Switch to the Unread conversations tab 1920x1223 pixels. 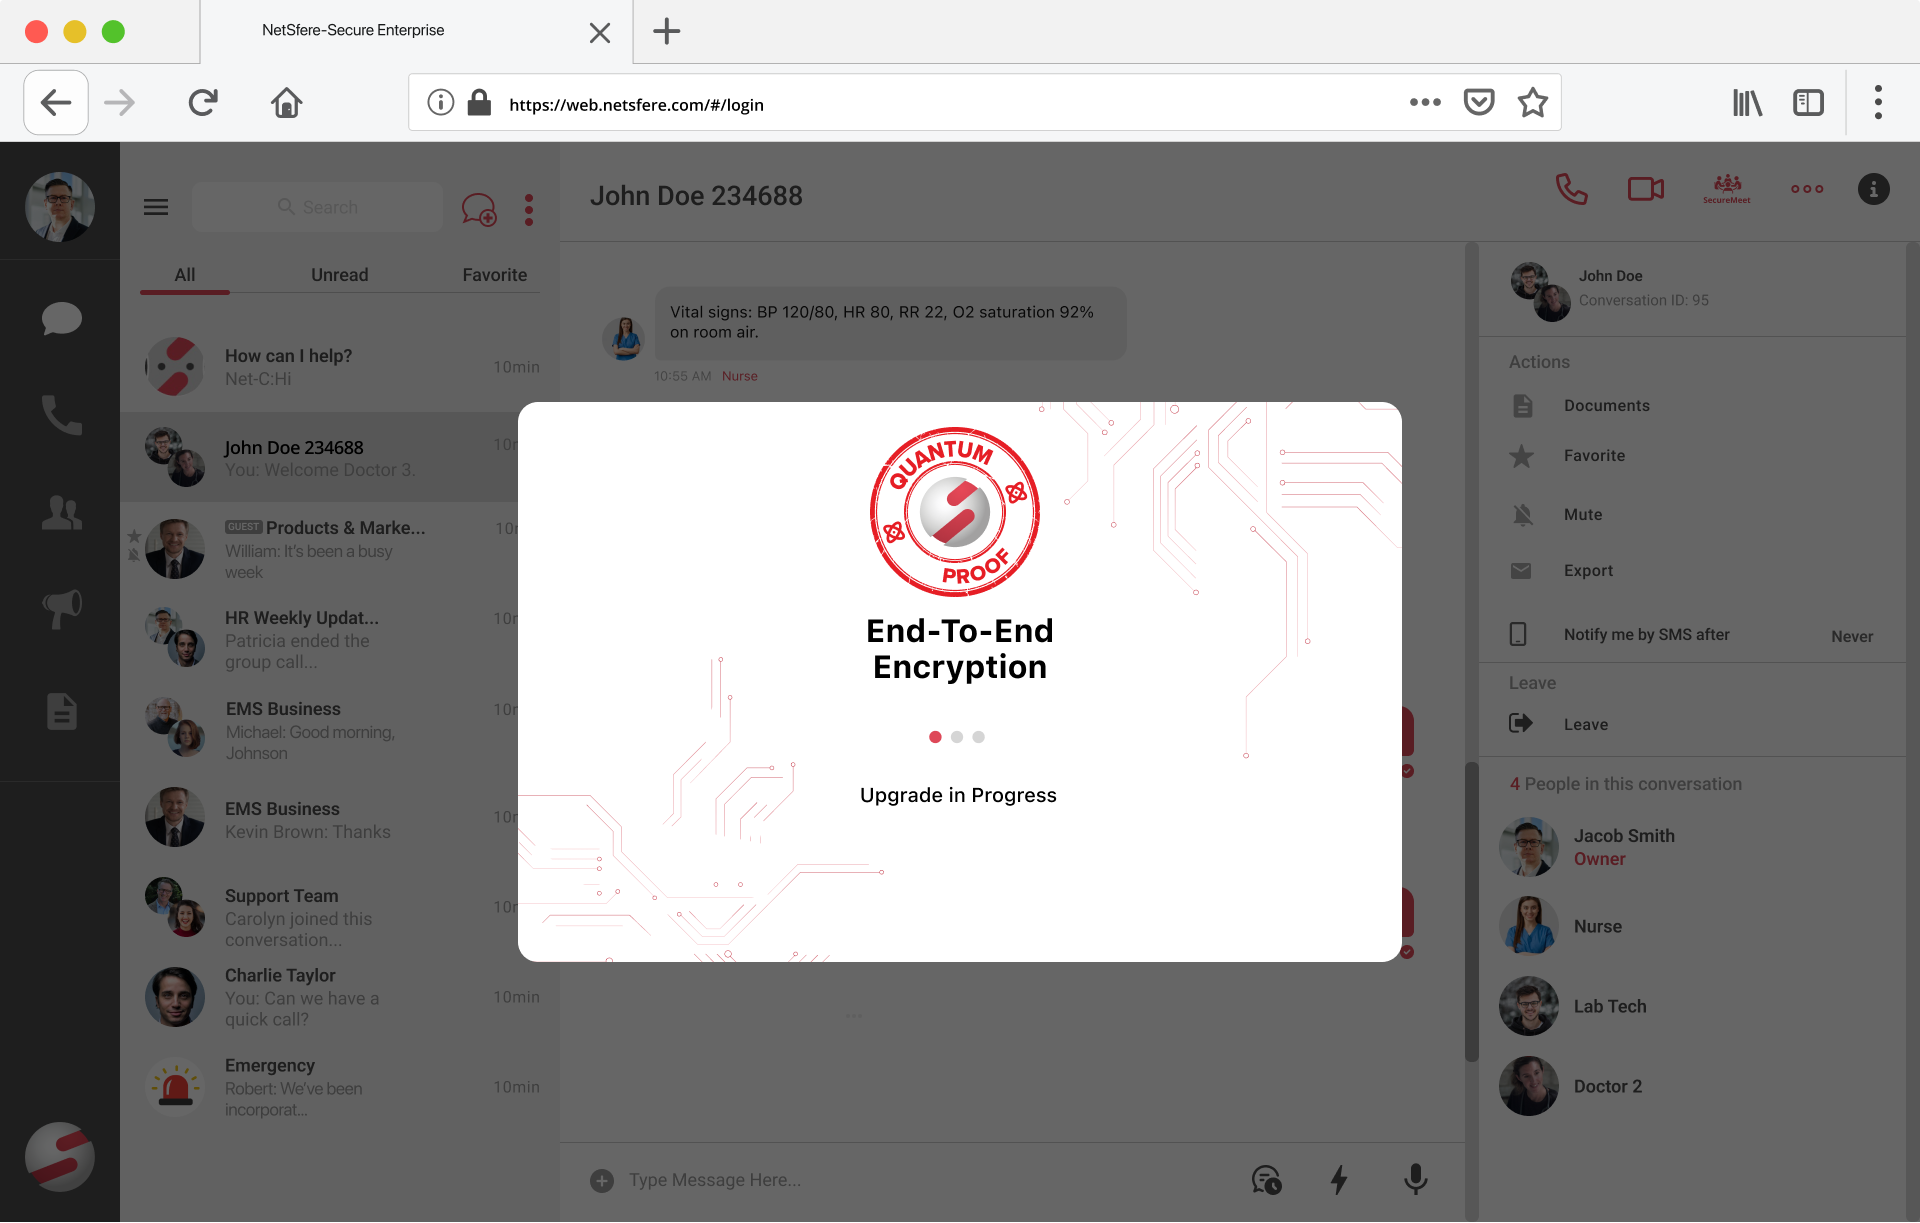[340, 275]
